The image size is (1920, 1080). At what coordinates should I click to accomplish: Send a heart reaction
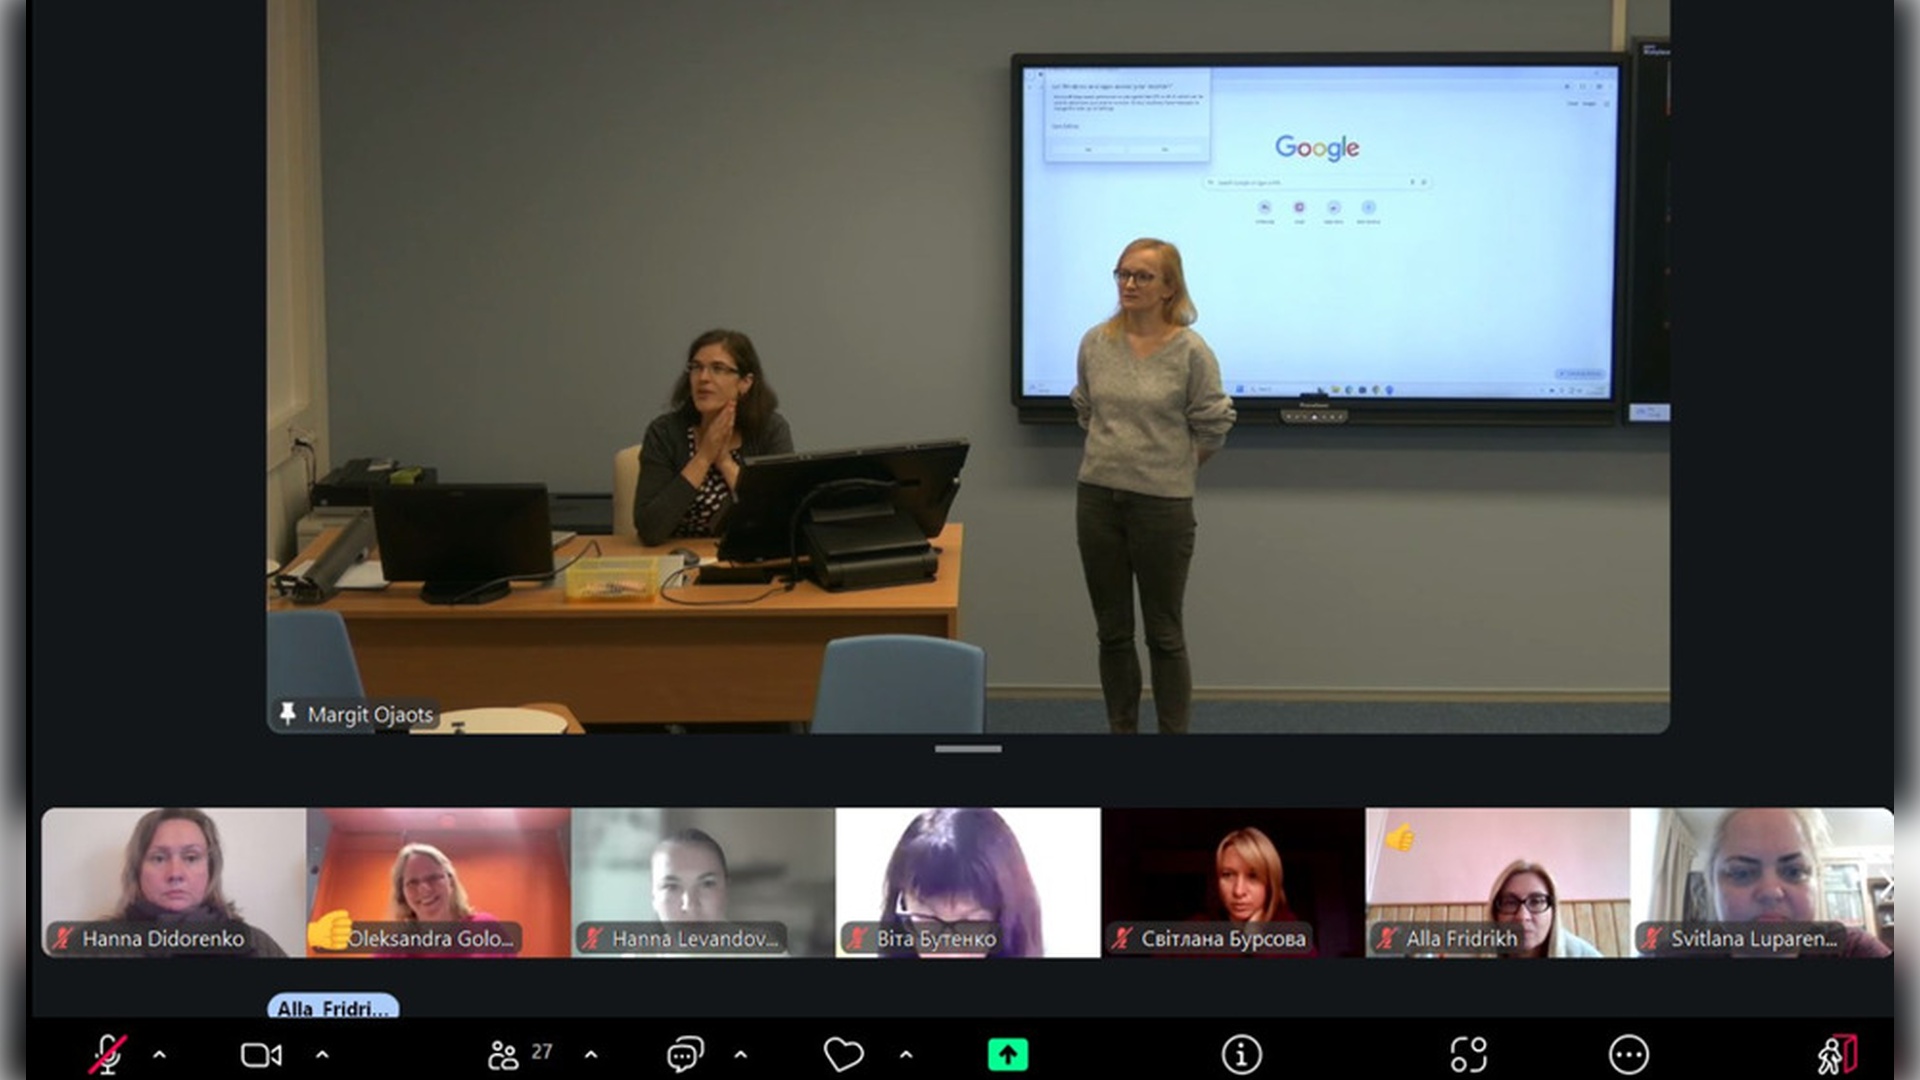pyautogui.click(x=843, y=1054)
